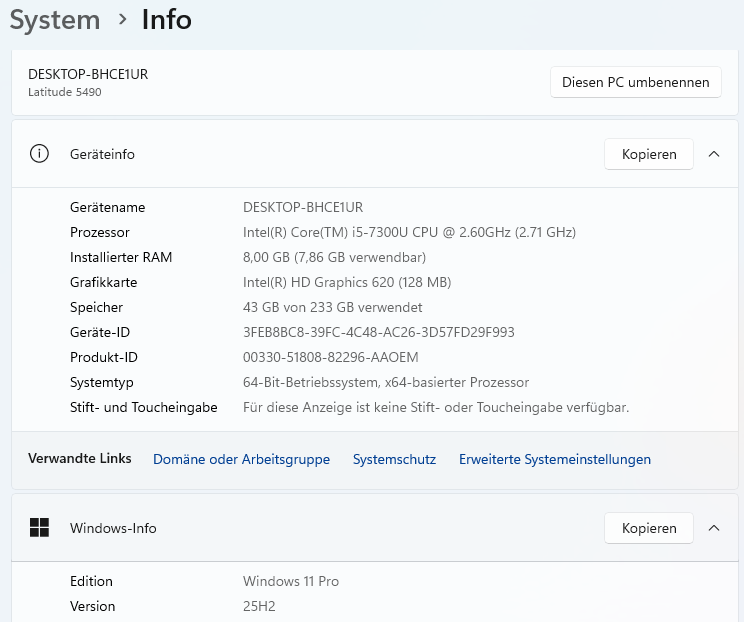Go back to System in breadcrumb

[x=55, y=20]
